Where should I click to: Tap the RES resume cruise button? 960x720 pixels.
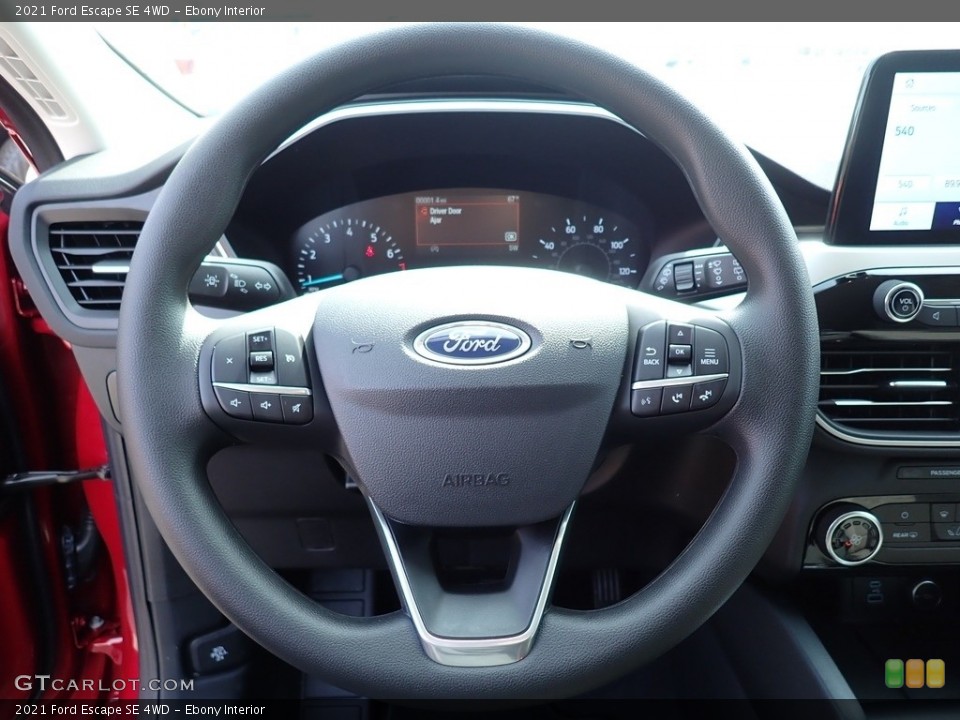[261, 359]
